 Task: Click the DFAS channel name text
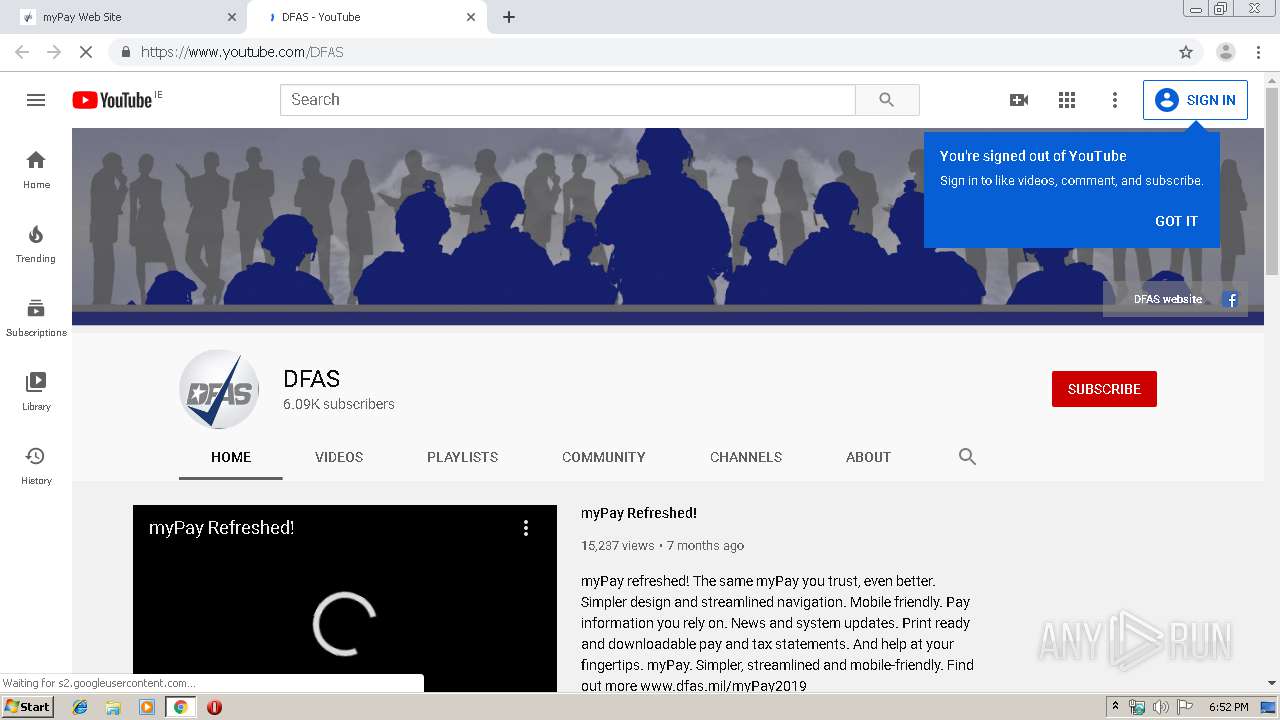(x=312, y=379)
